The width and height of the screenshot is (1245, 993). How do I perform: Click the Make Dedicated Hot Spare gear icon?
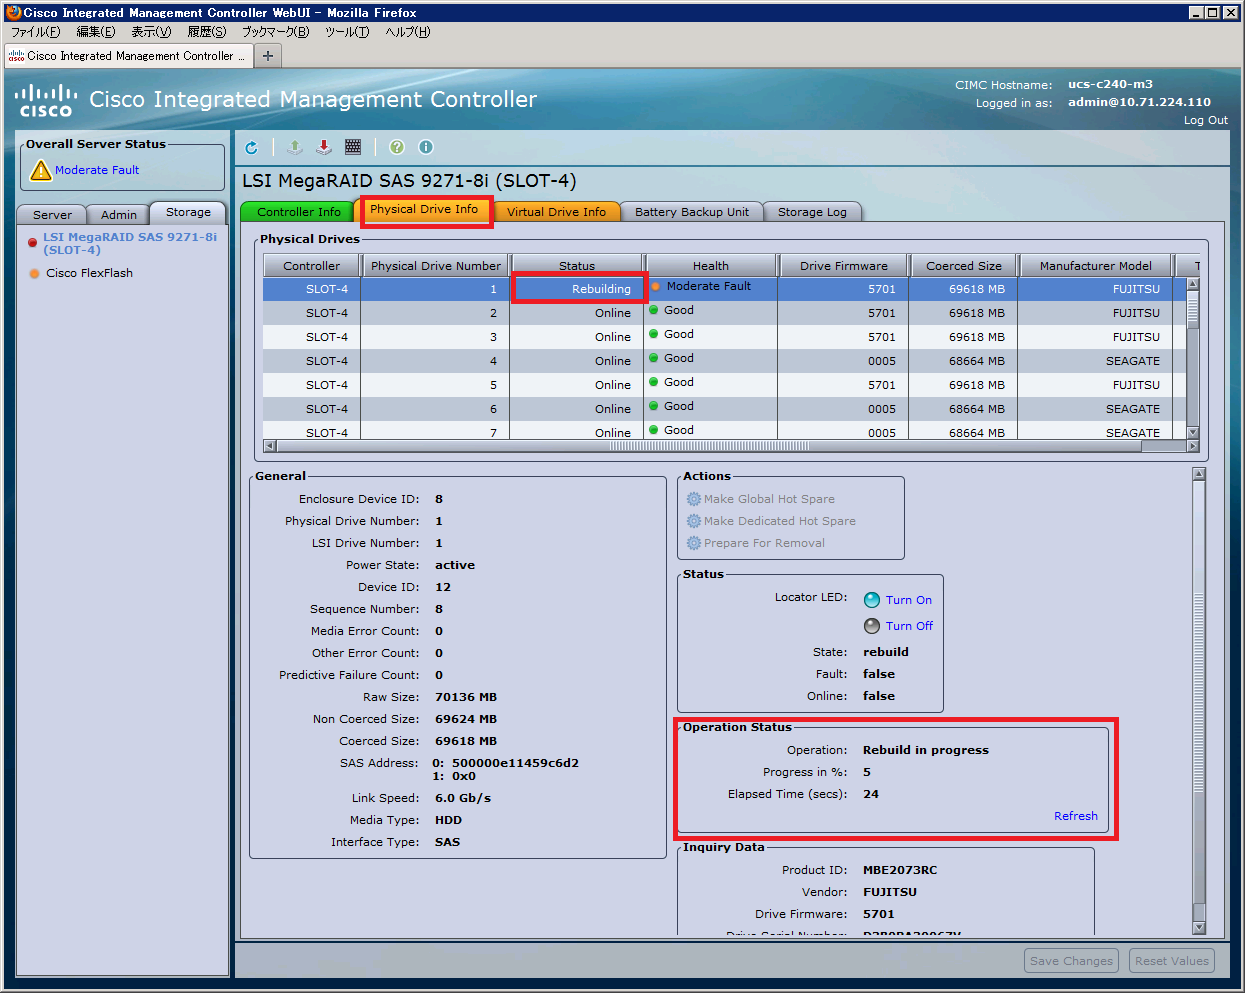tap(694, 521)
